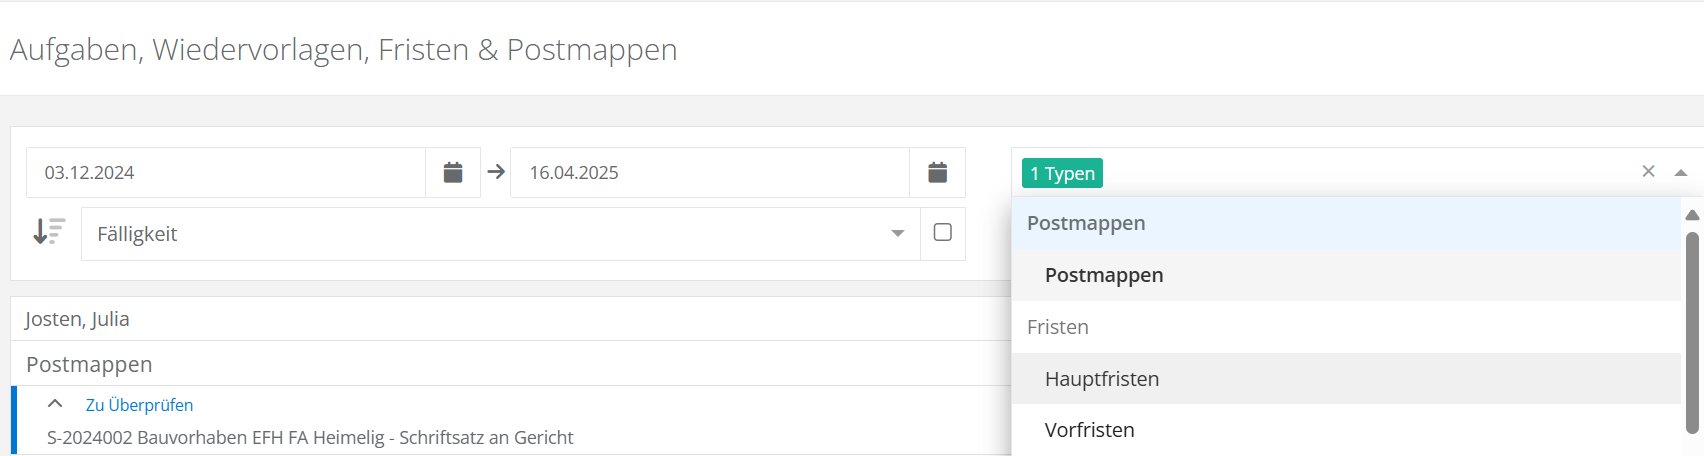Click the Postmappen group header
This screenshot has width=1704, height=456.
tap(1086, 223)
